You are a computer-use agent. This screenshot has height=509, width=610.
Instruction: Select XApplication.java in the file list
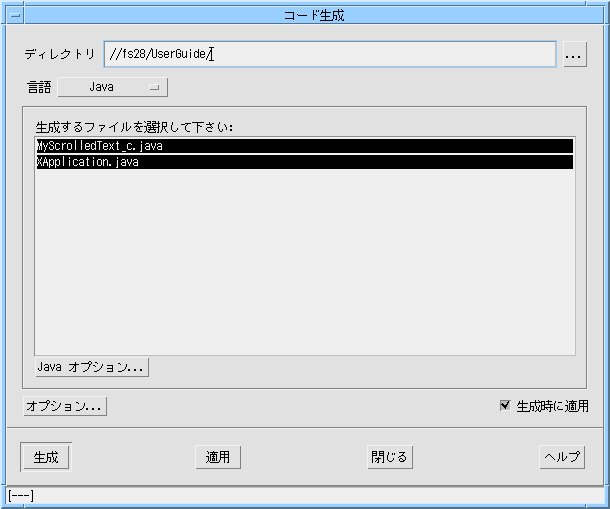305,162
